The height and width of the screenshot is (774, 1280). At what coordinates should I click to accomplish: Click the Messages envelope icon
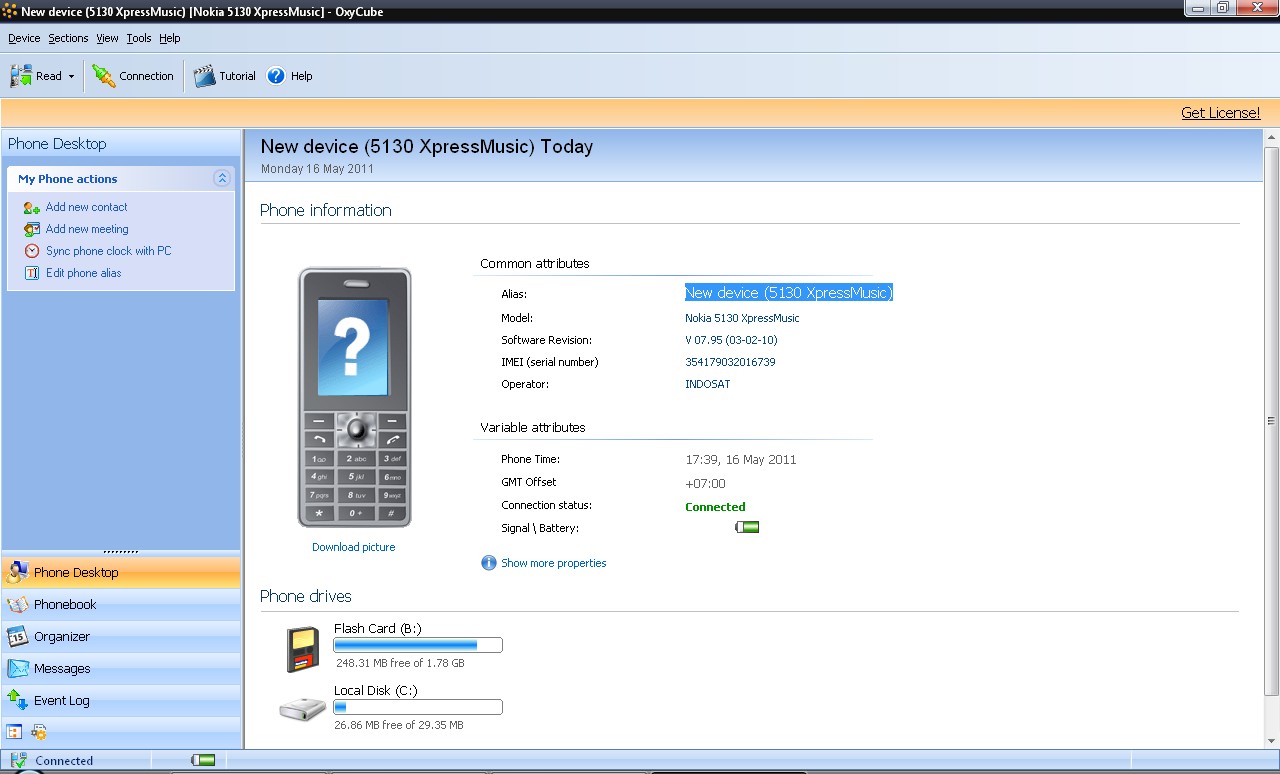17,669
